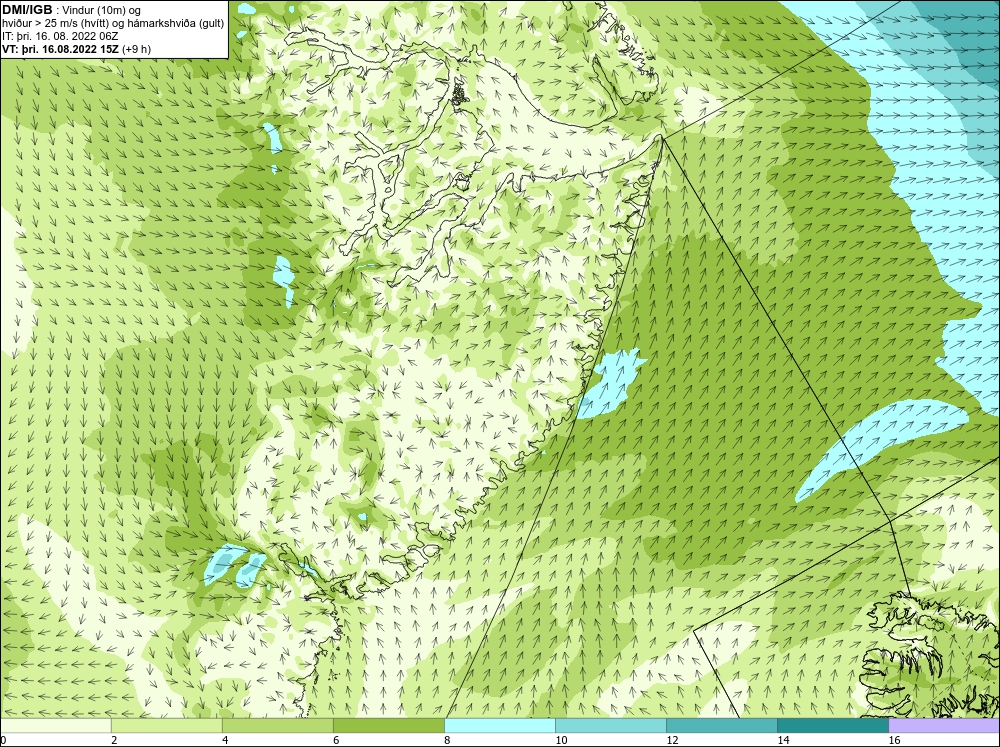Click the legend tick label '14'

(x=783, y=740)
